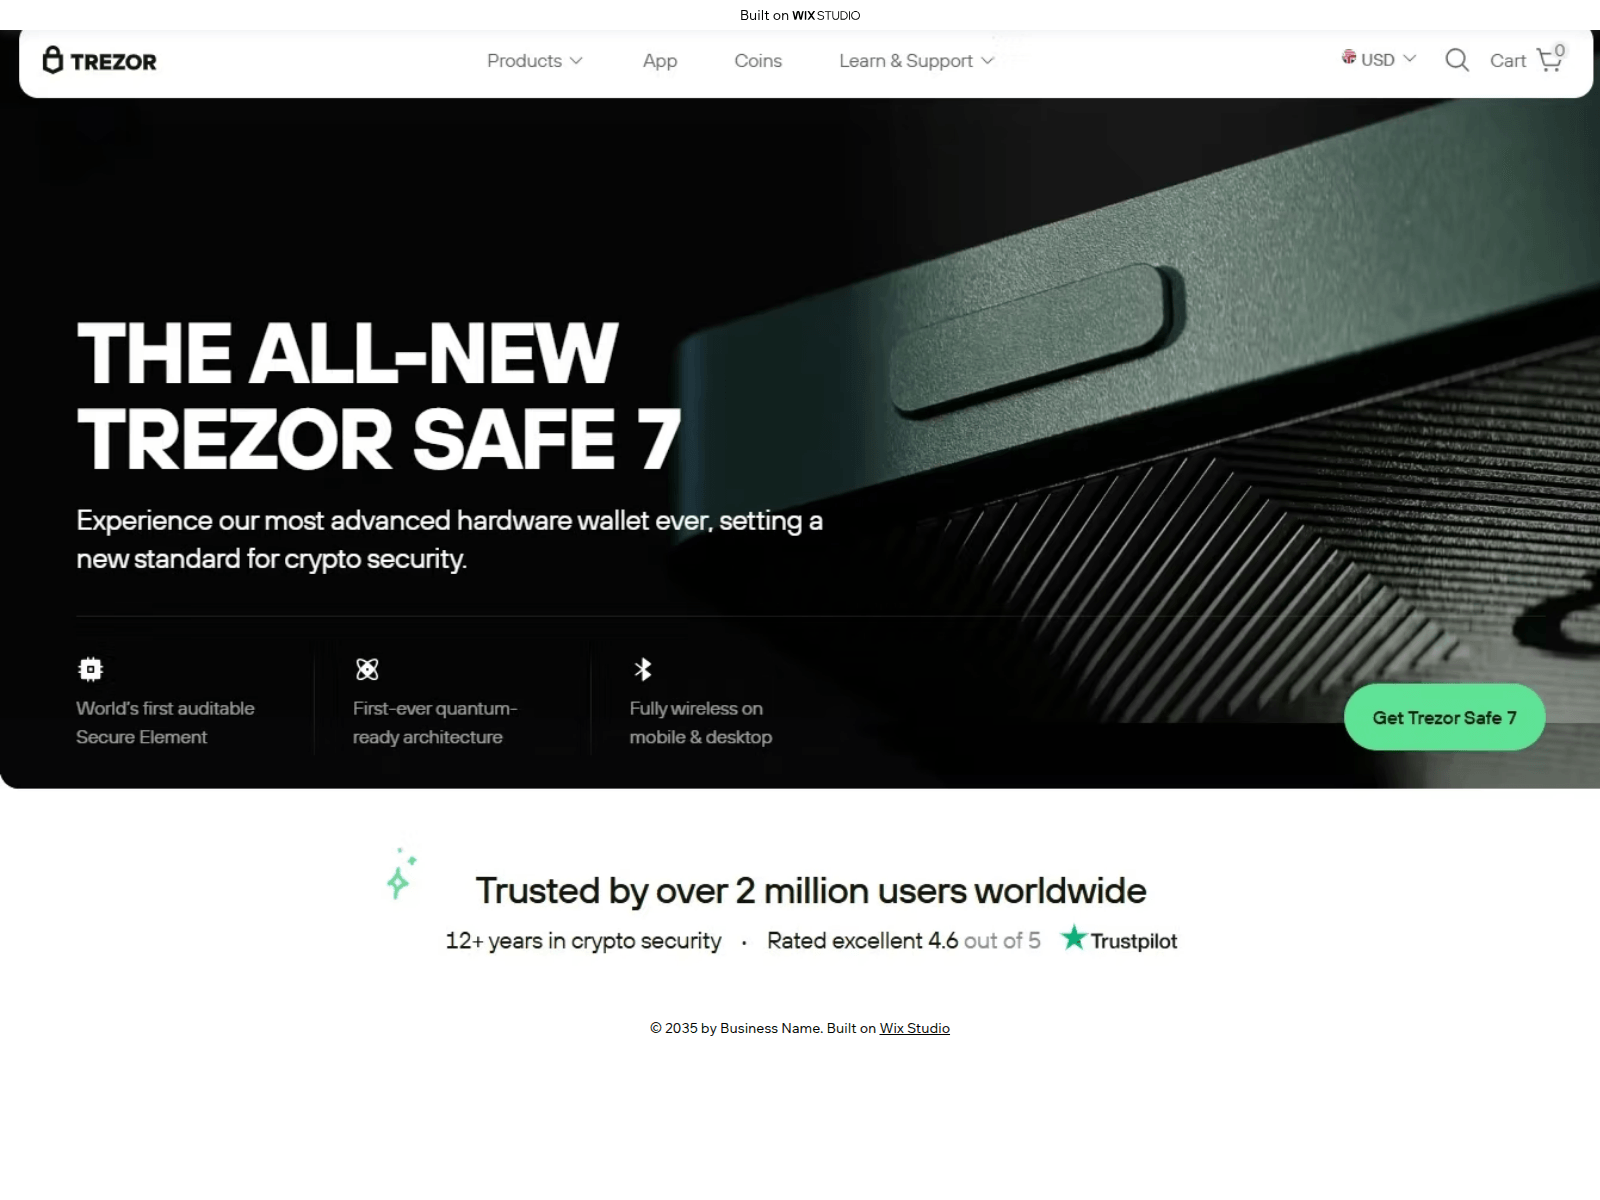1600x1200 pixels.
Task: Click the green sparkle stars icon
Action: [x=401, y=873]
